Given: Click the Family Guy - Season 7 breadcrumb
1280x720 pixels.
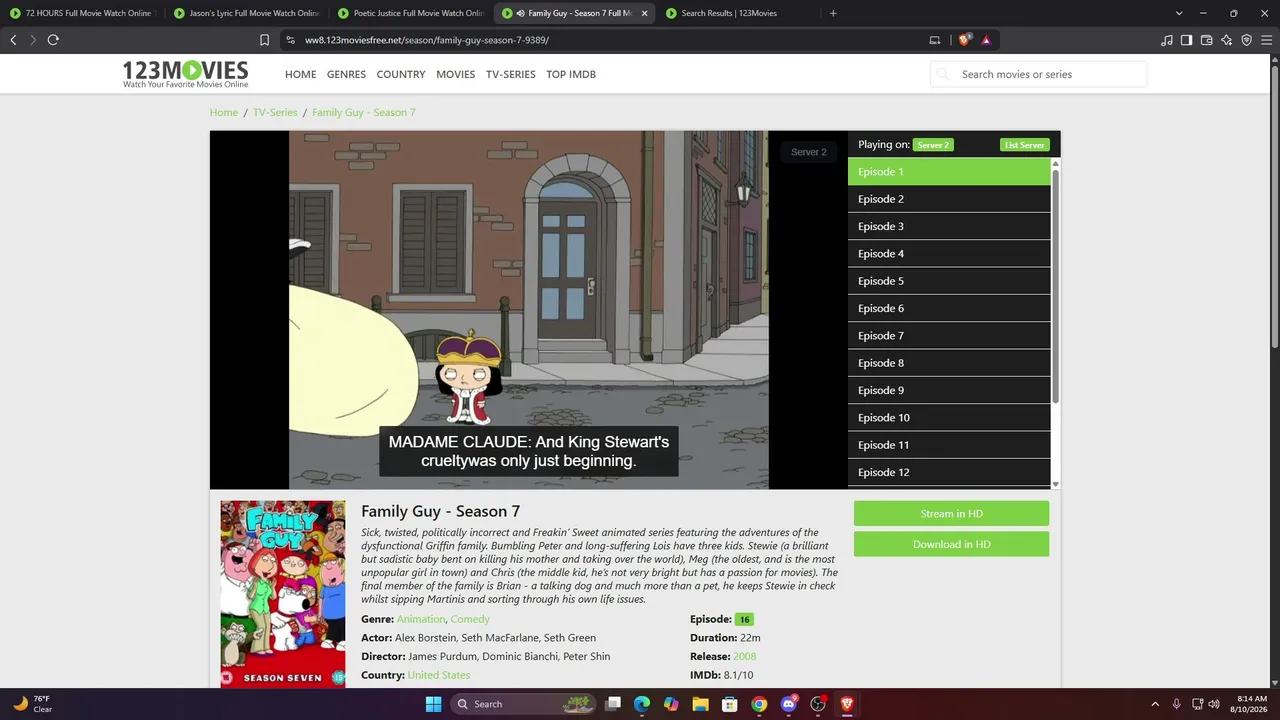Looking at the screenshot, I should tap(364, 112).
